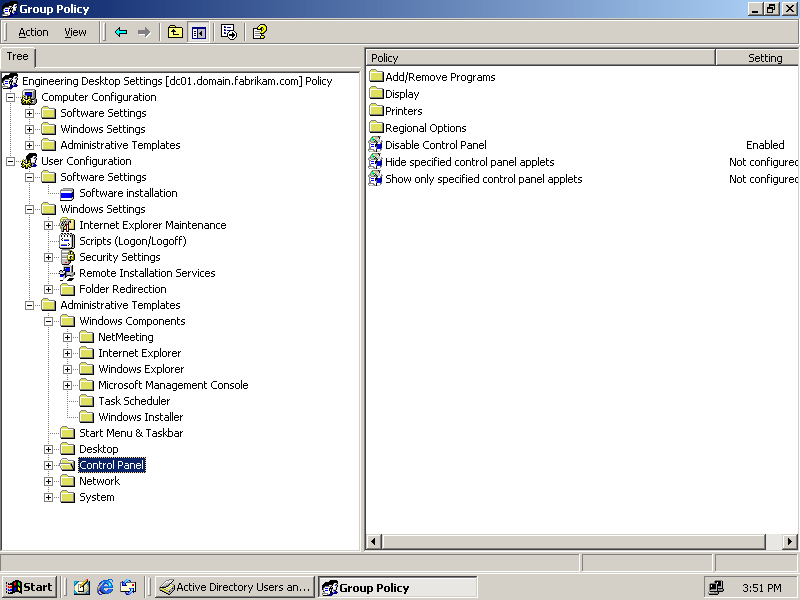Open the Action menu

click(x=33, y=32)
